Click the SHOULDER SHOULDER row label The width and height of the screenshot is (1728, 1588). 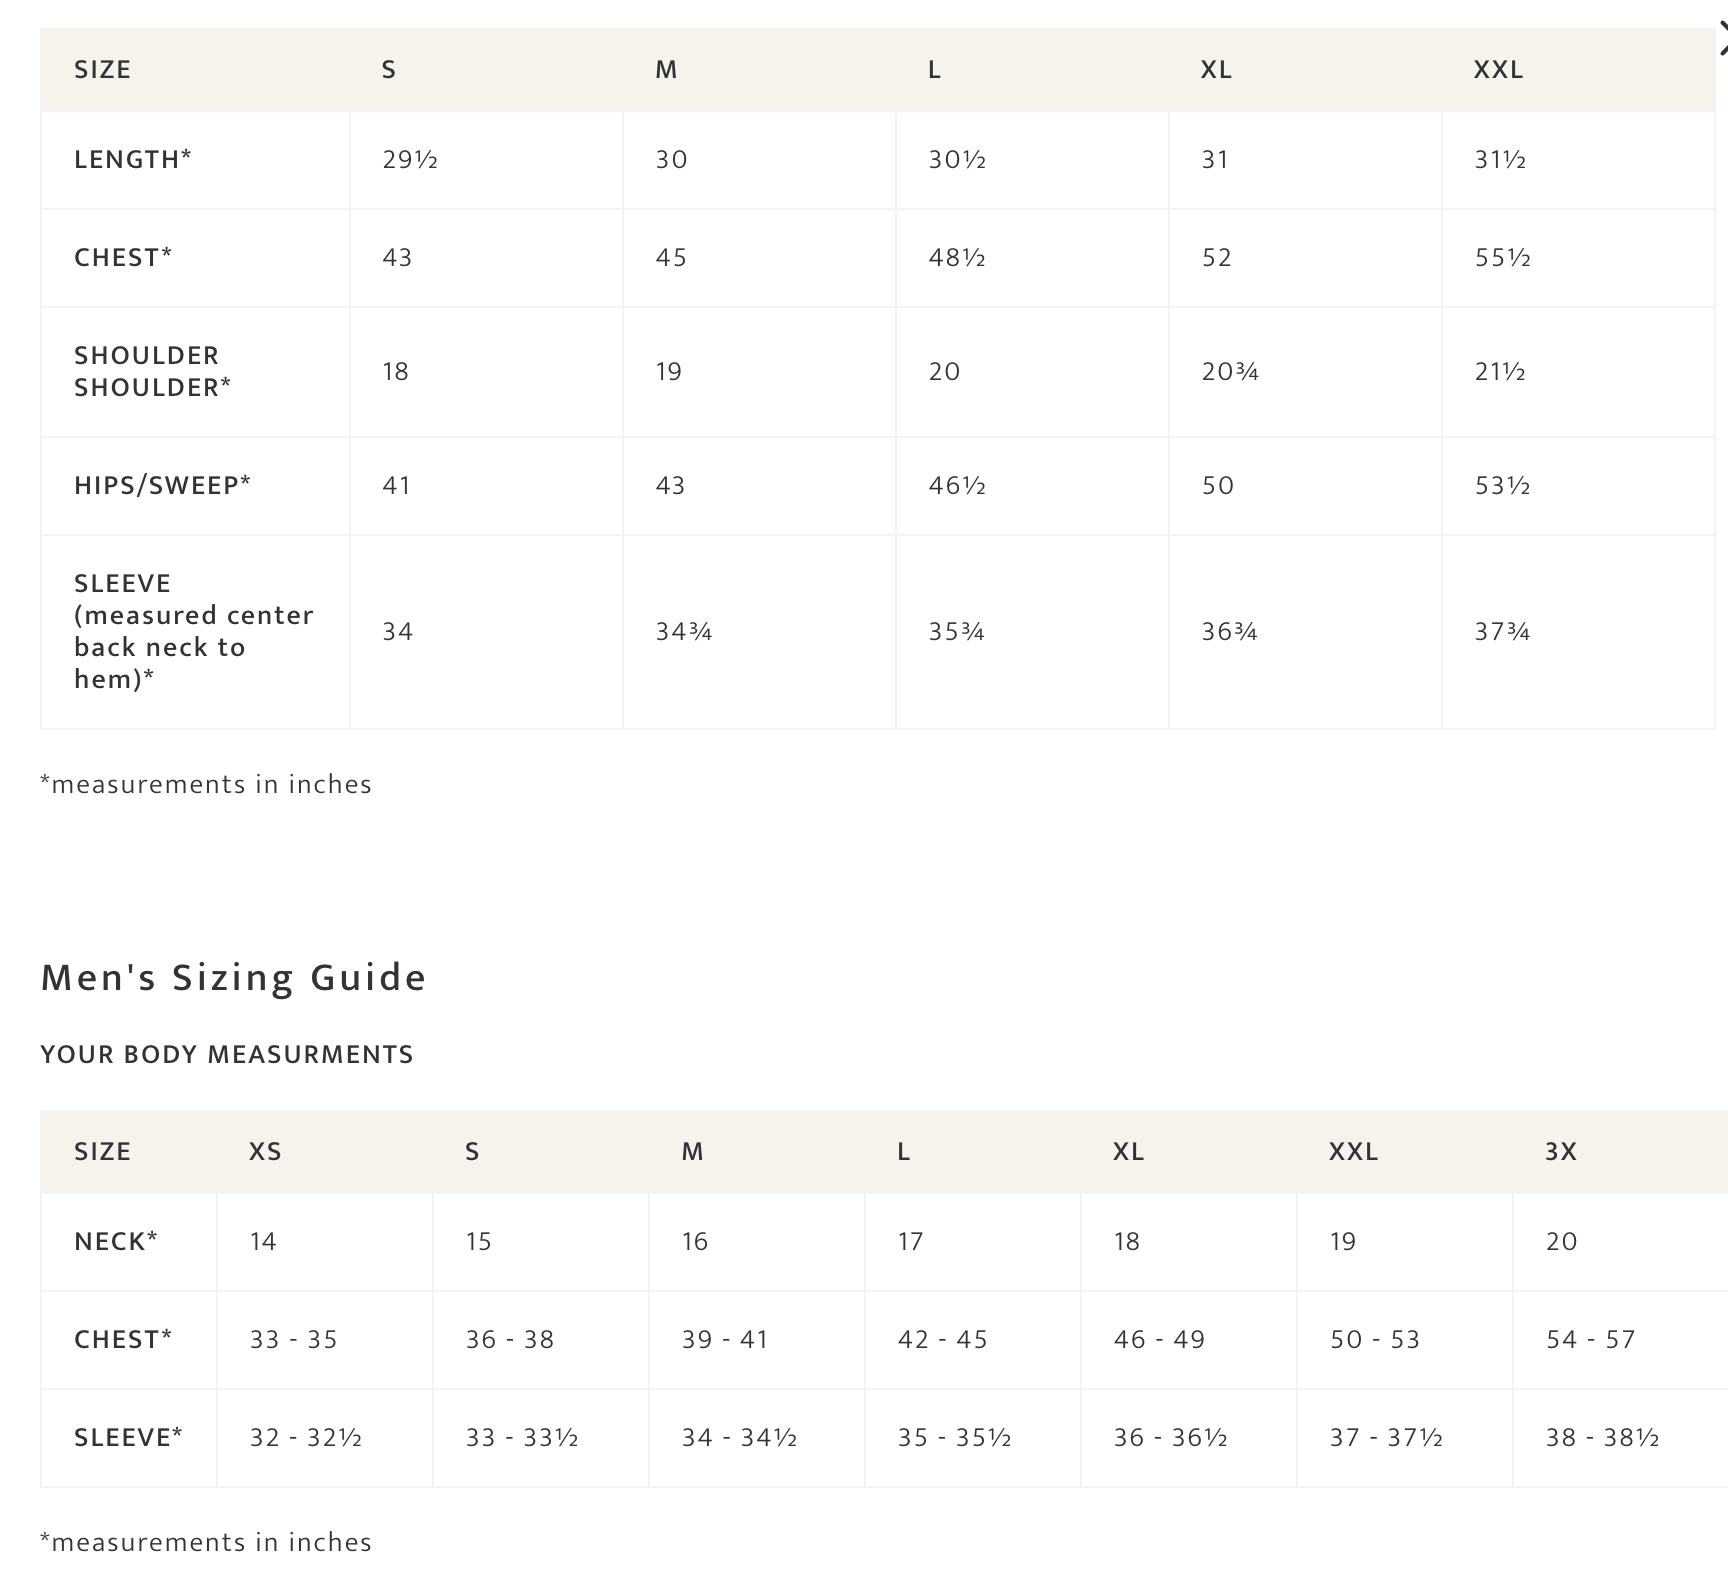click(x=152, y=371)
